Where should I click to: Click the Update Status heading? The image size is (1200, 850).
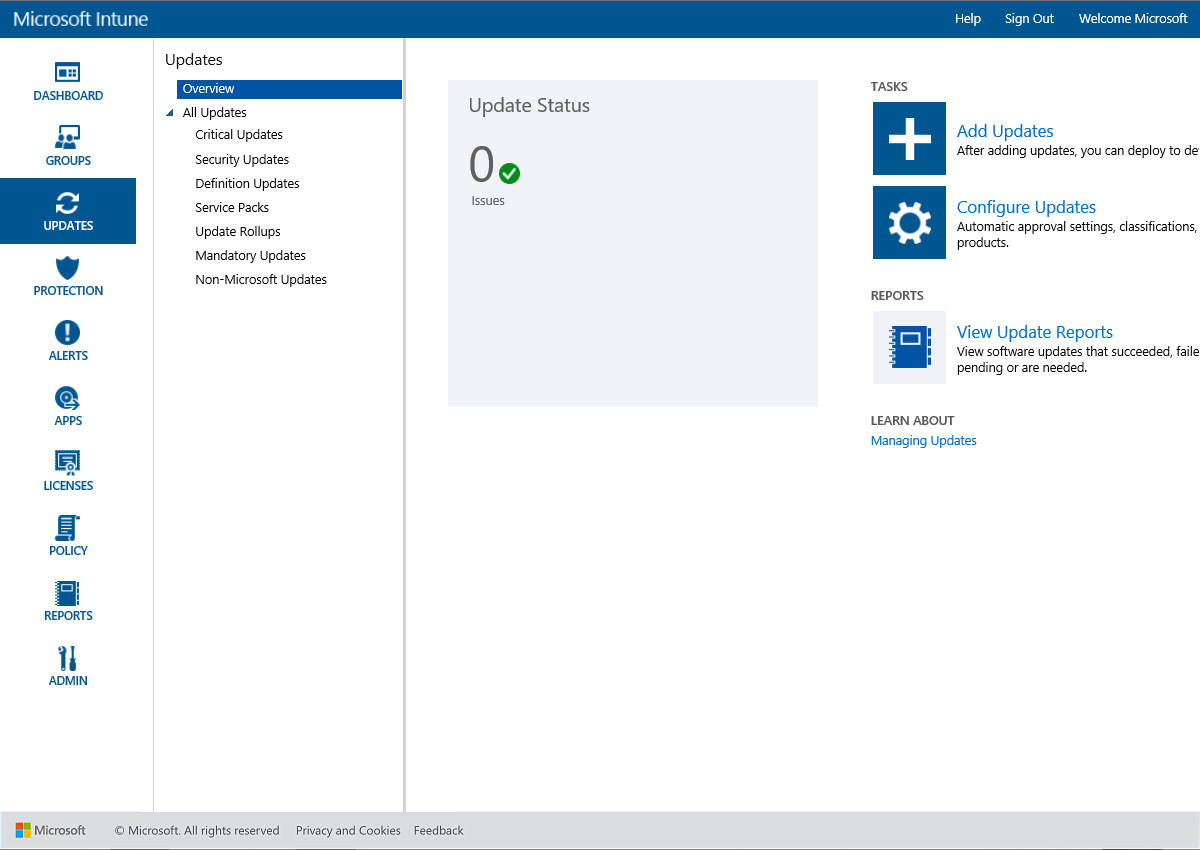pos(529,106)
